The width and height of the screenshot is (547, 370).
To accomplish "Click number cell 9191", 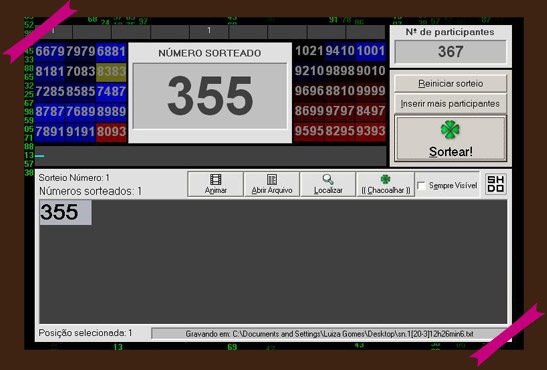I will [81, 131].
